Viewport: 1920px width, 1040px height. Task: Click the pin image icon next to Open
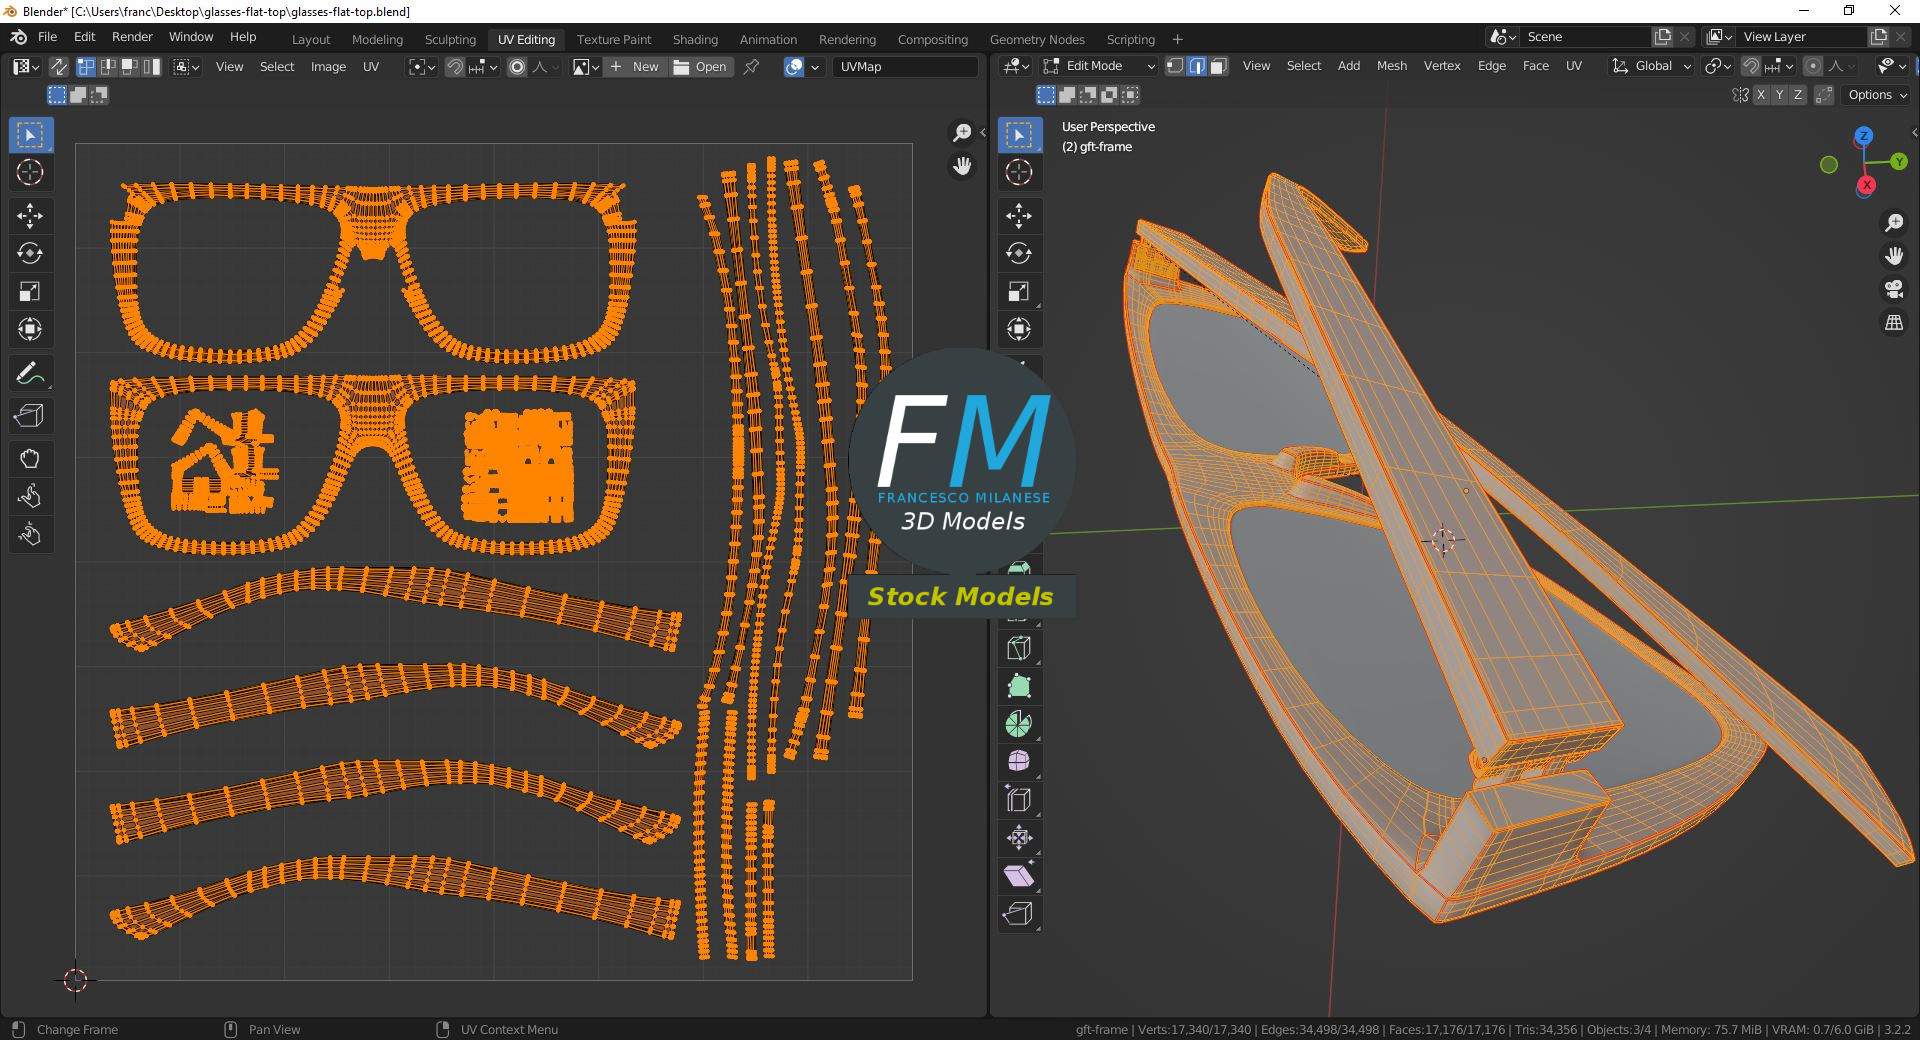click(752, 67)
